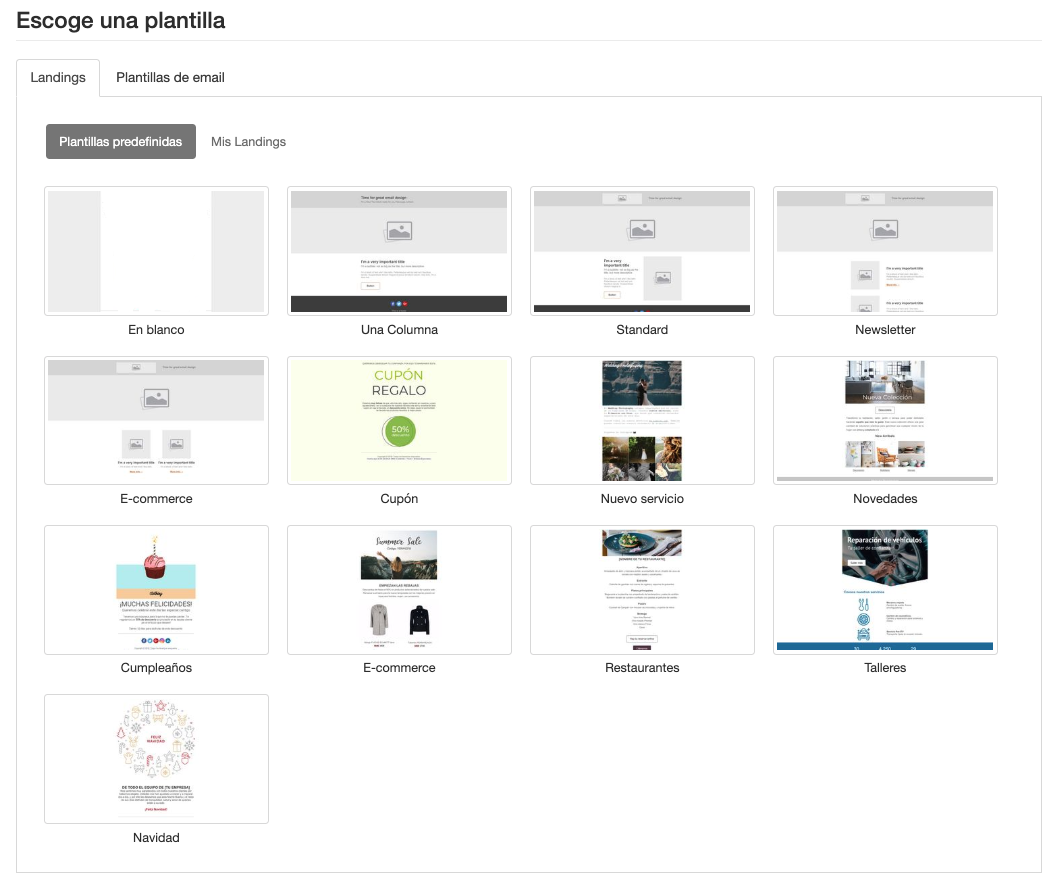Open the Navidad Christmas template thumbnail
This screenshot has height=887, width=1055.
(x=156, y=758)
